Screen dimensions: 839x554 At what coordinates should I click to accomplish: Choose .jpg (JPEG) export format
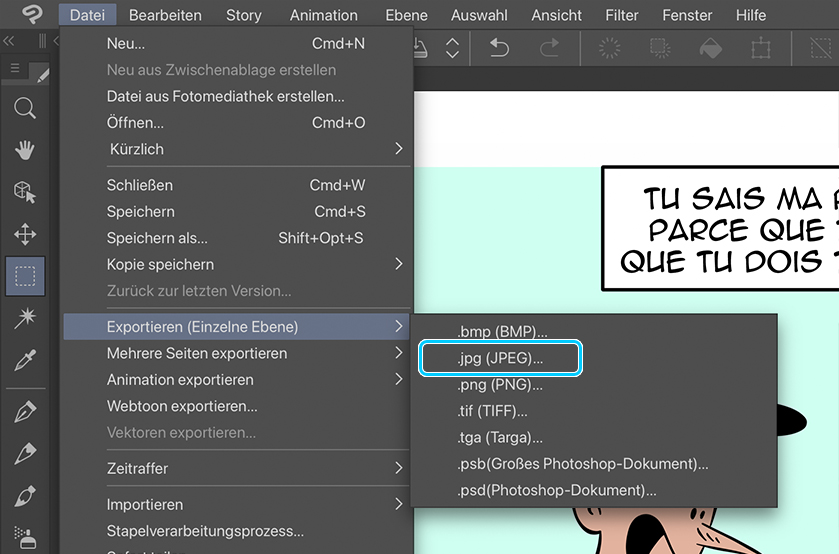pos(500,358)
